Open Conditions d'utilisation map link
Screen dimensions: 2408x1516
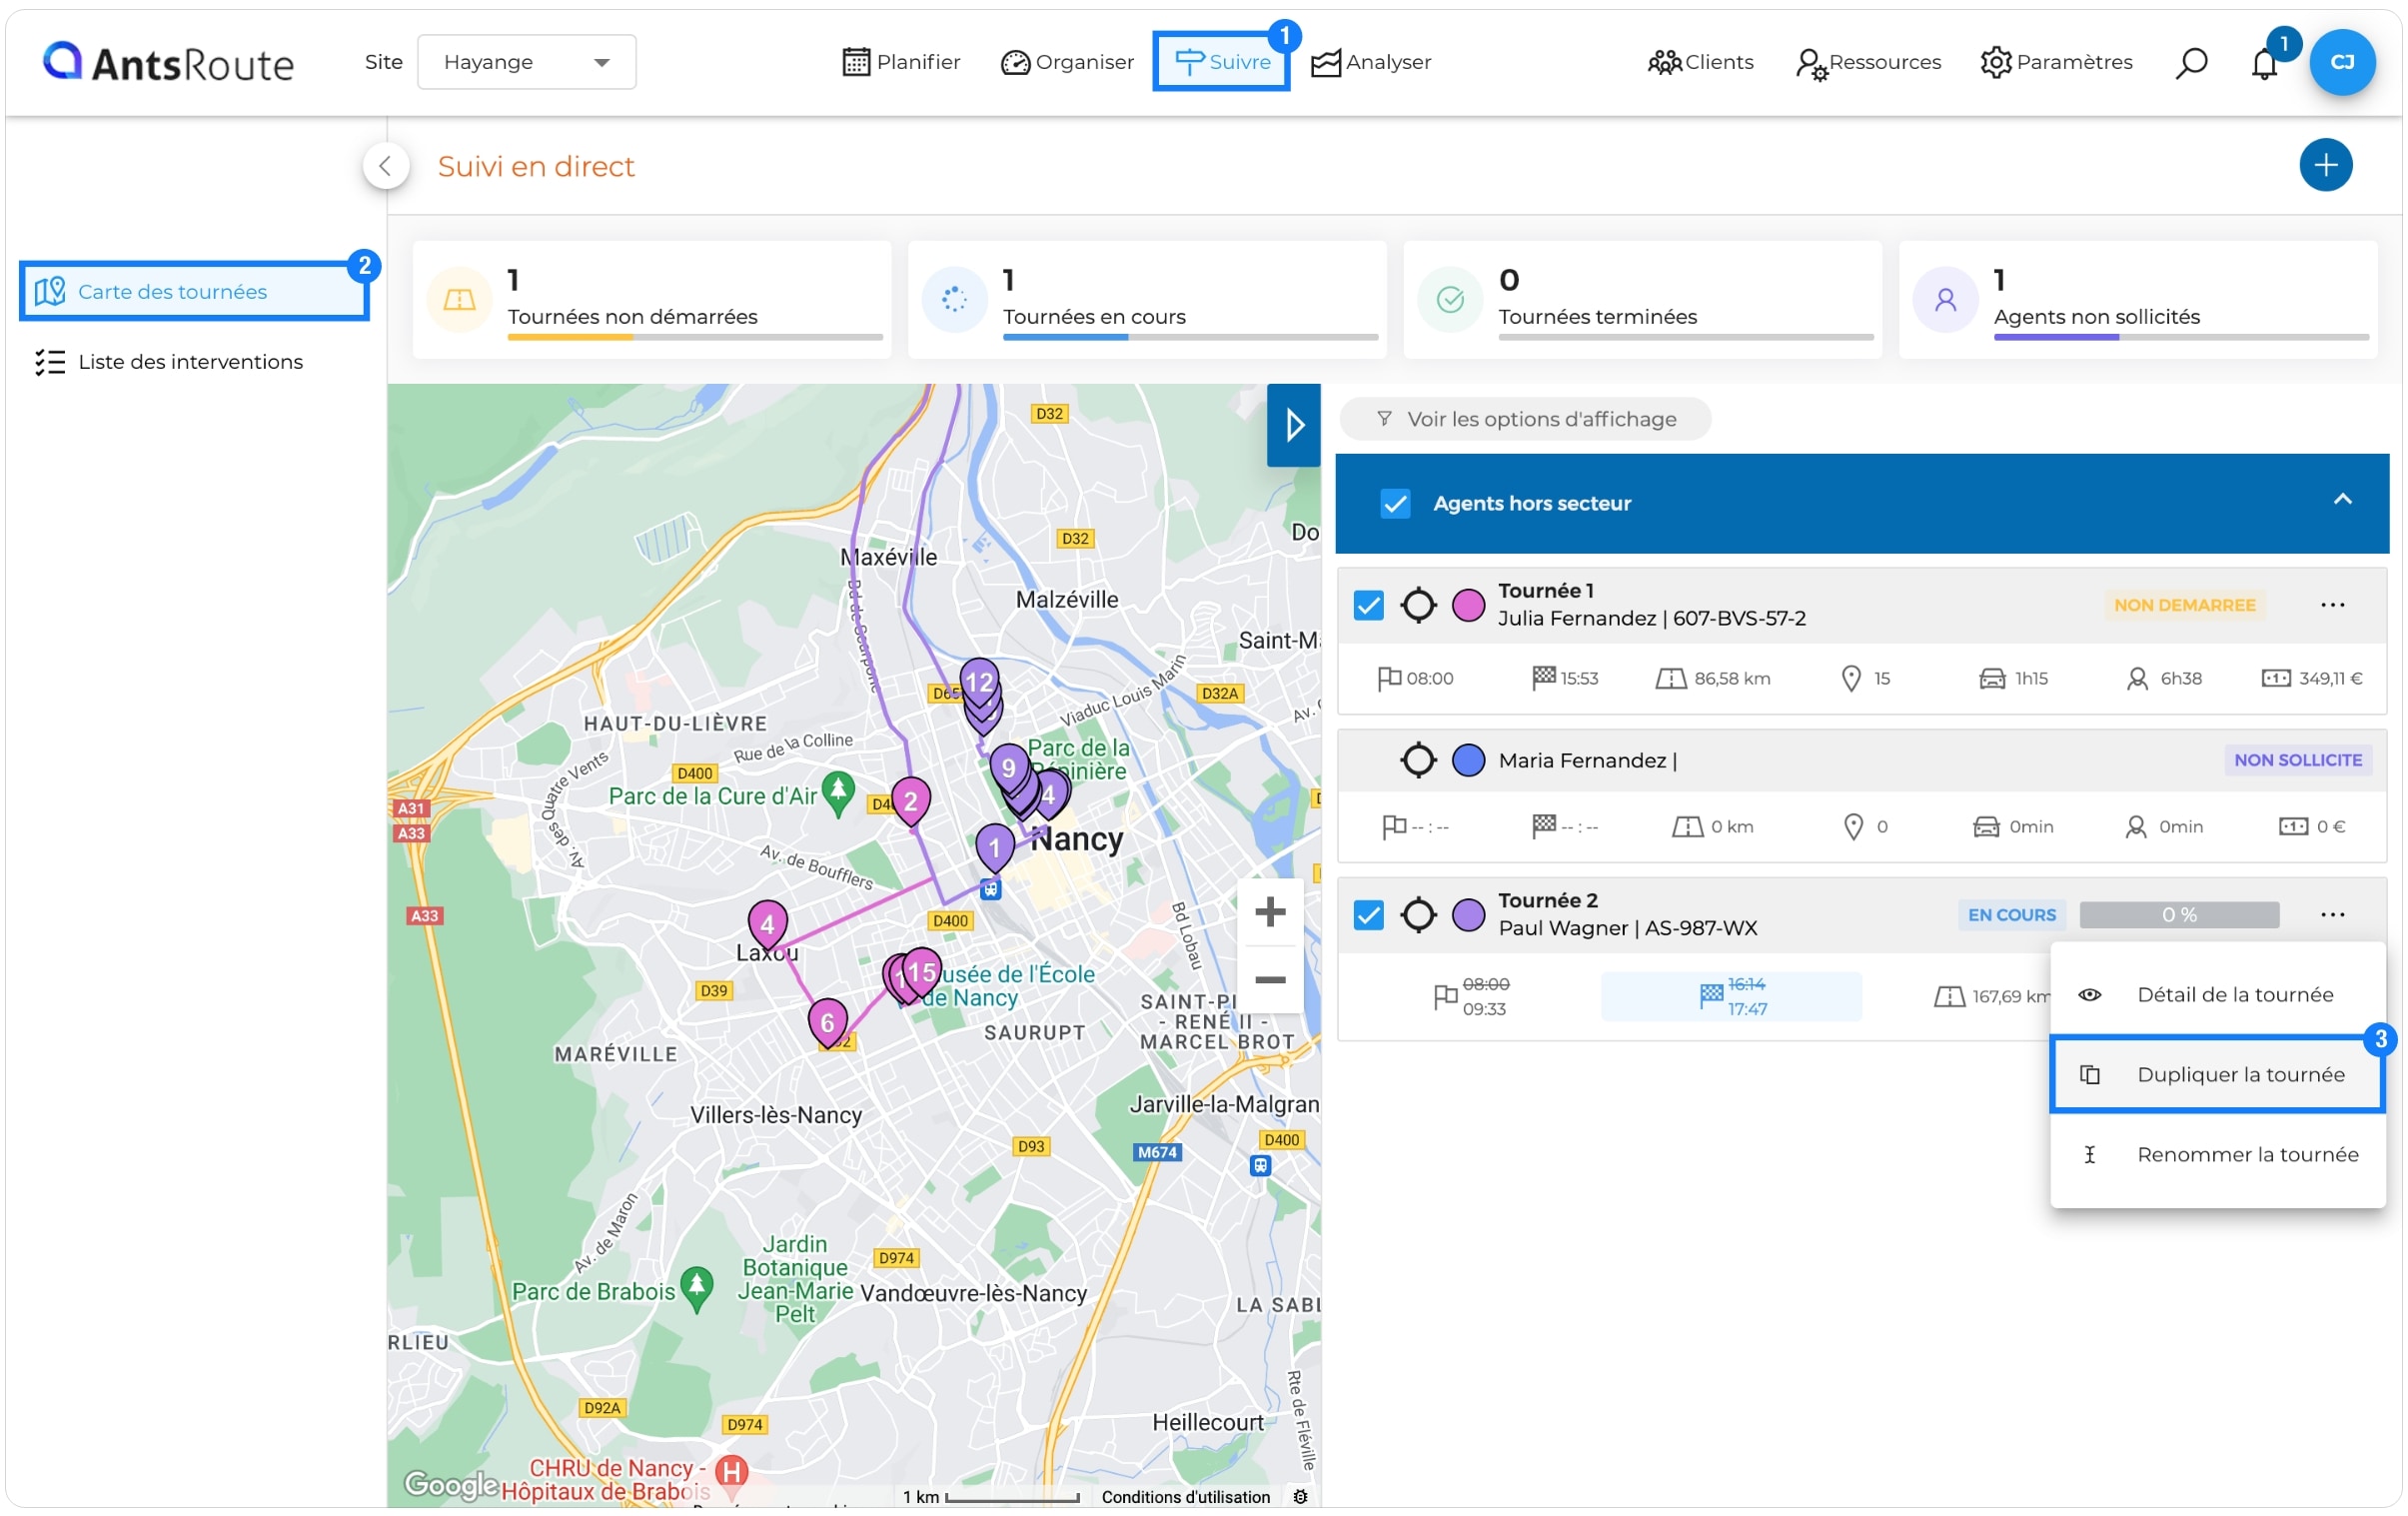coord(1185,1497)
